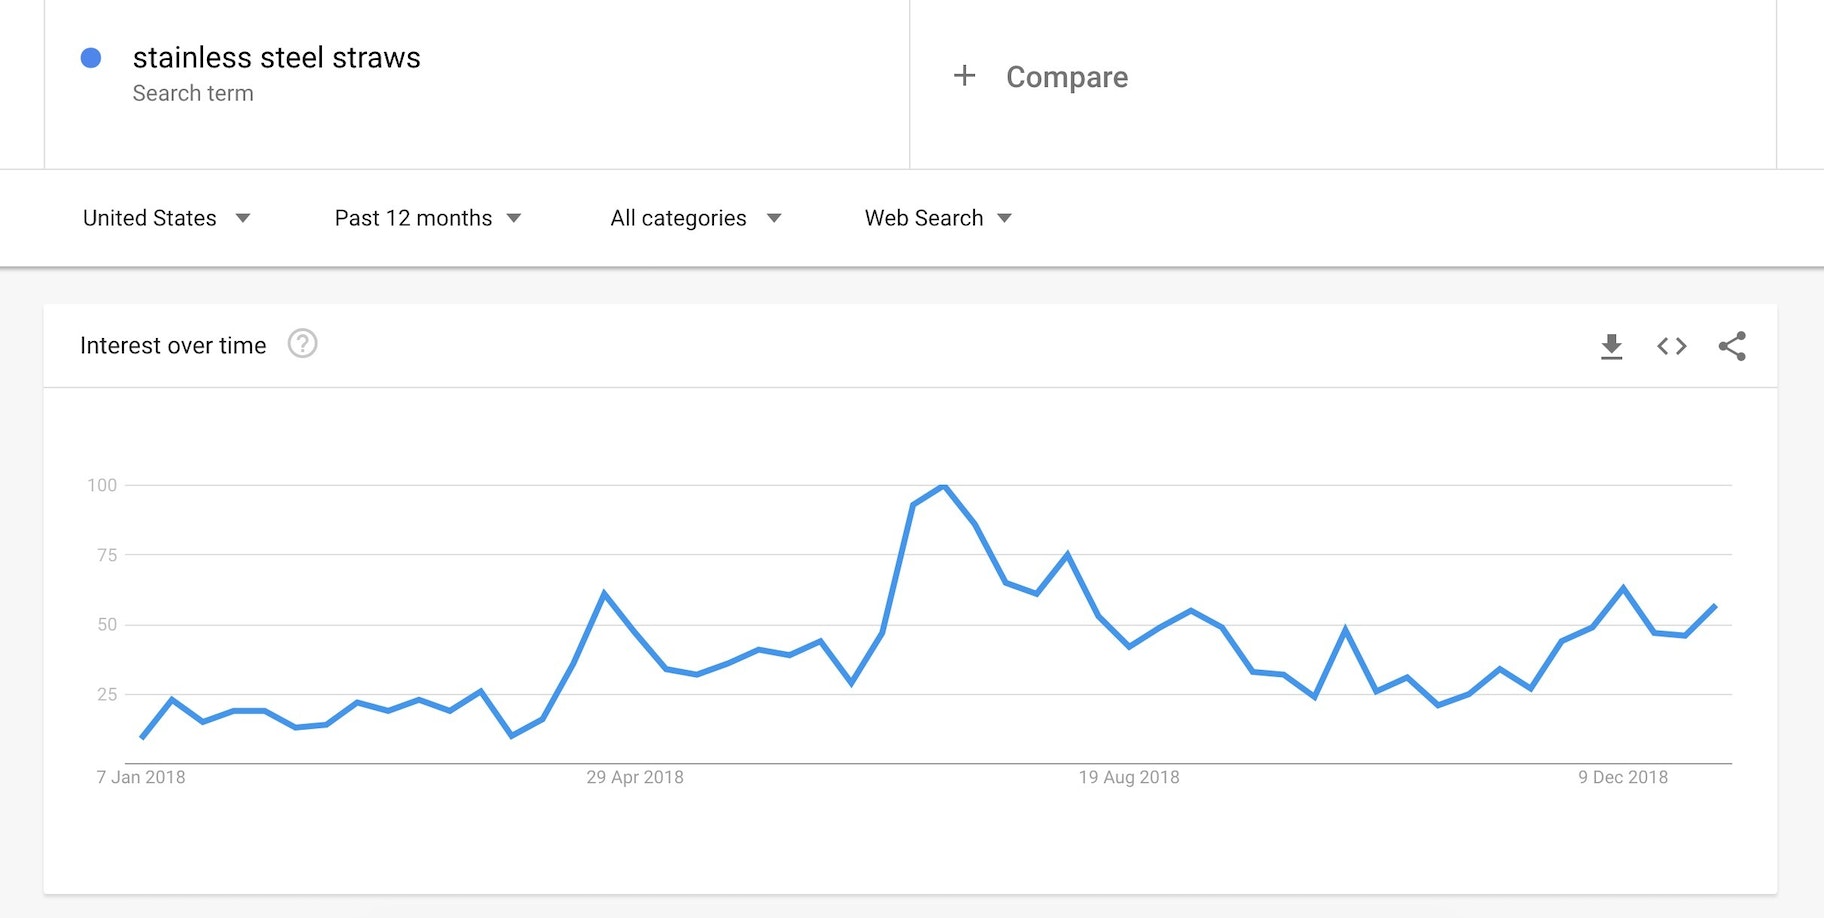Expand the Past 12 months time range

click(427, 218)
